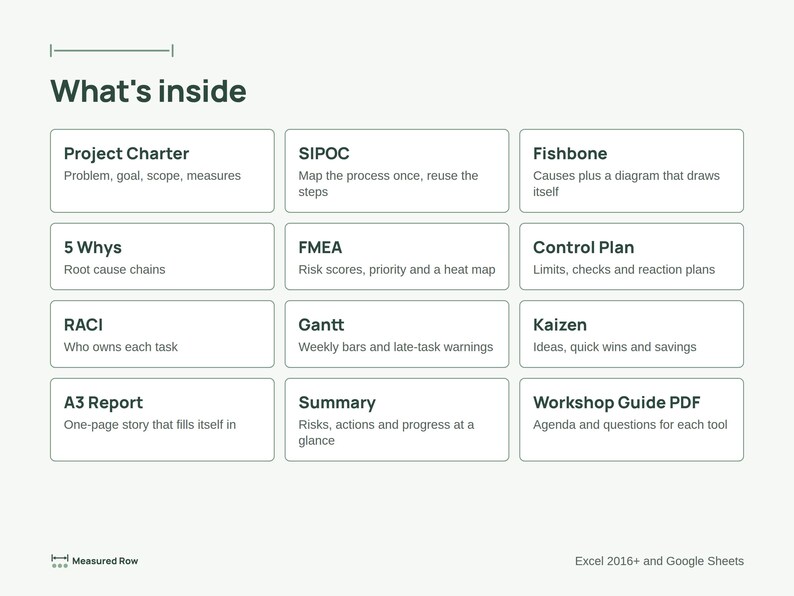Click "Risks, actions and progress" description
This screenshot has height=596, width=794.
coord(386,432)
